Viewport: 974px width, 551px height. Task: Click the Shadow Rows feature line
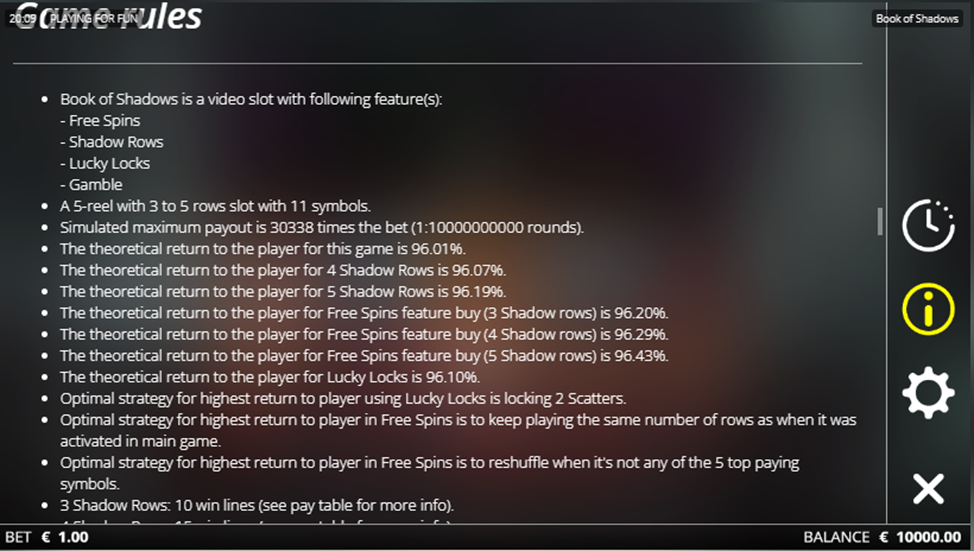pyautogui.click(x=112, y=142)
